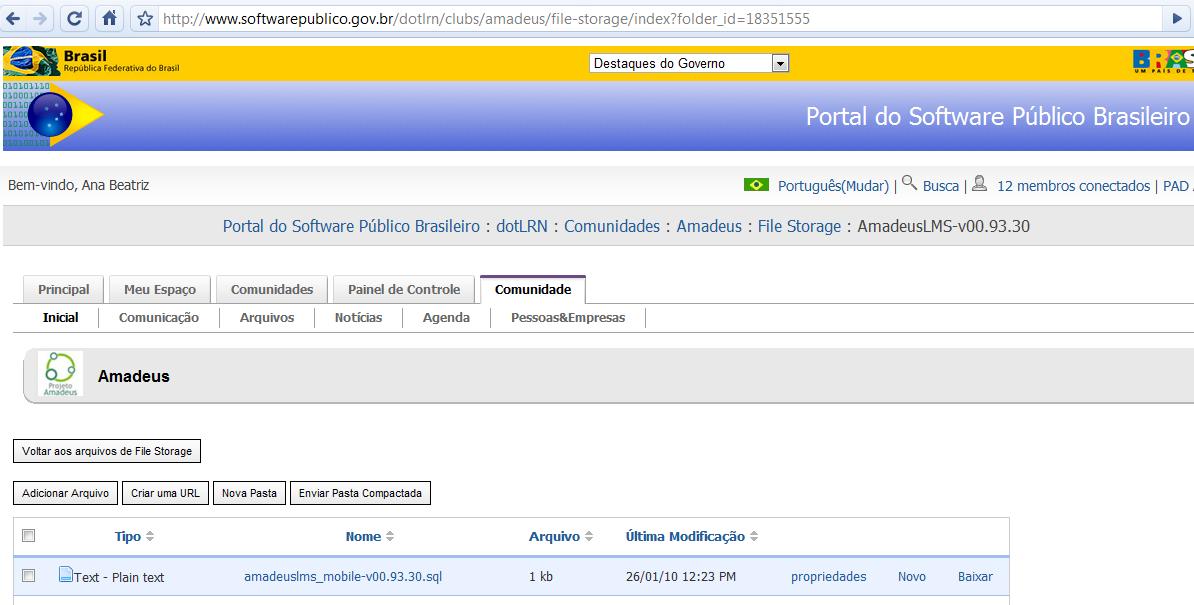Click the 26/01/10 12:23 PM date cell
1194x605 pixels.
[x=681, y=577]
